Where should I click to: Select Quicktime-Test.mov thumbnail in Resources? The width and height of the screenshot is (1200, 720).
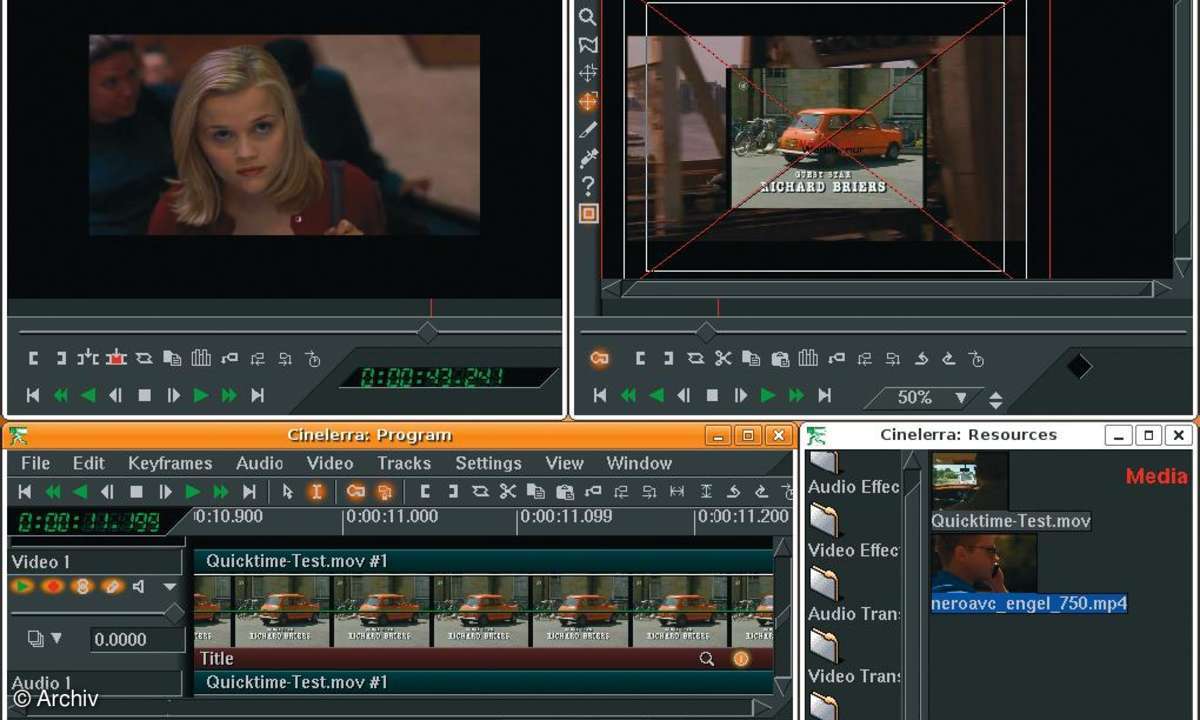pos(970,481)
